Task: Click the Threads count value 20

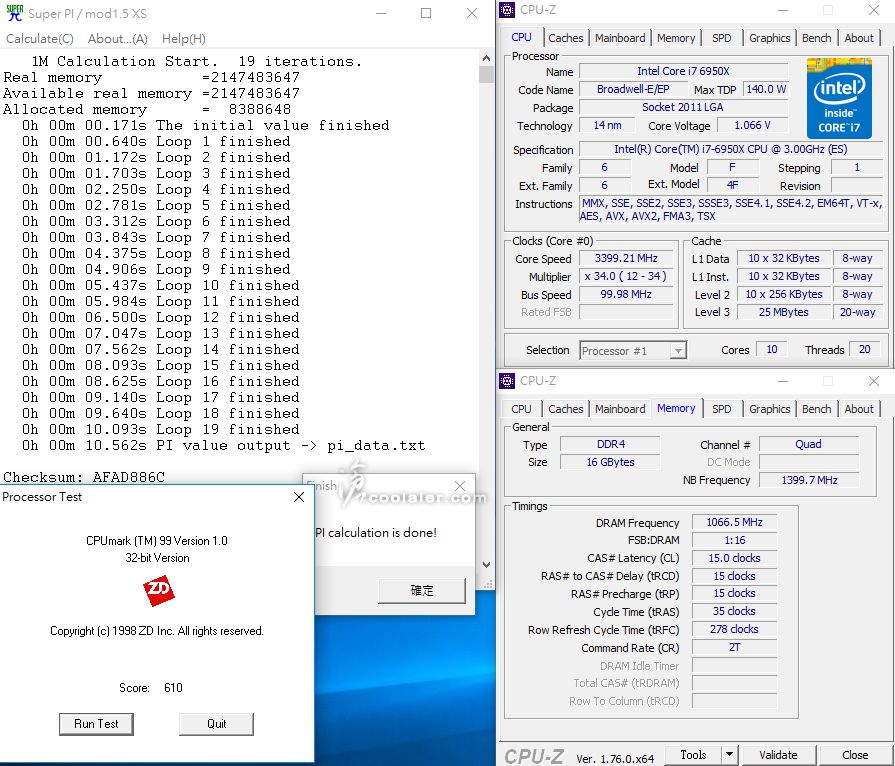Action: click(x=865, y=349)
